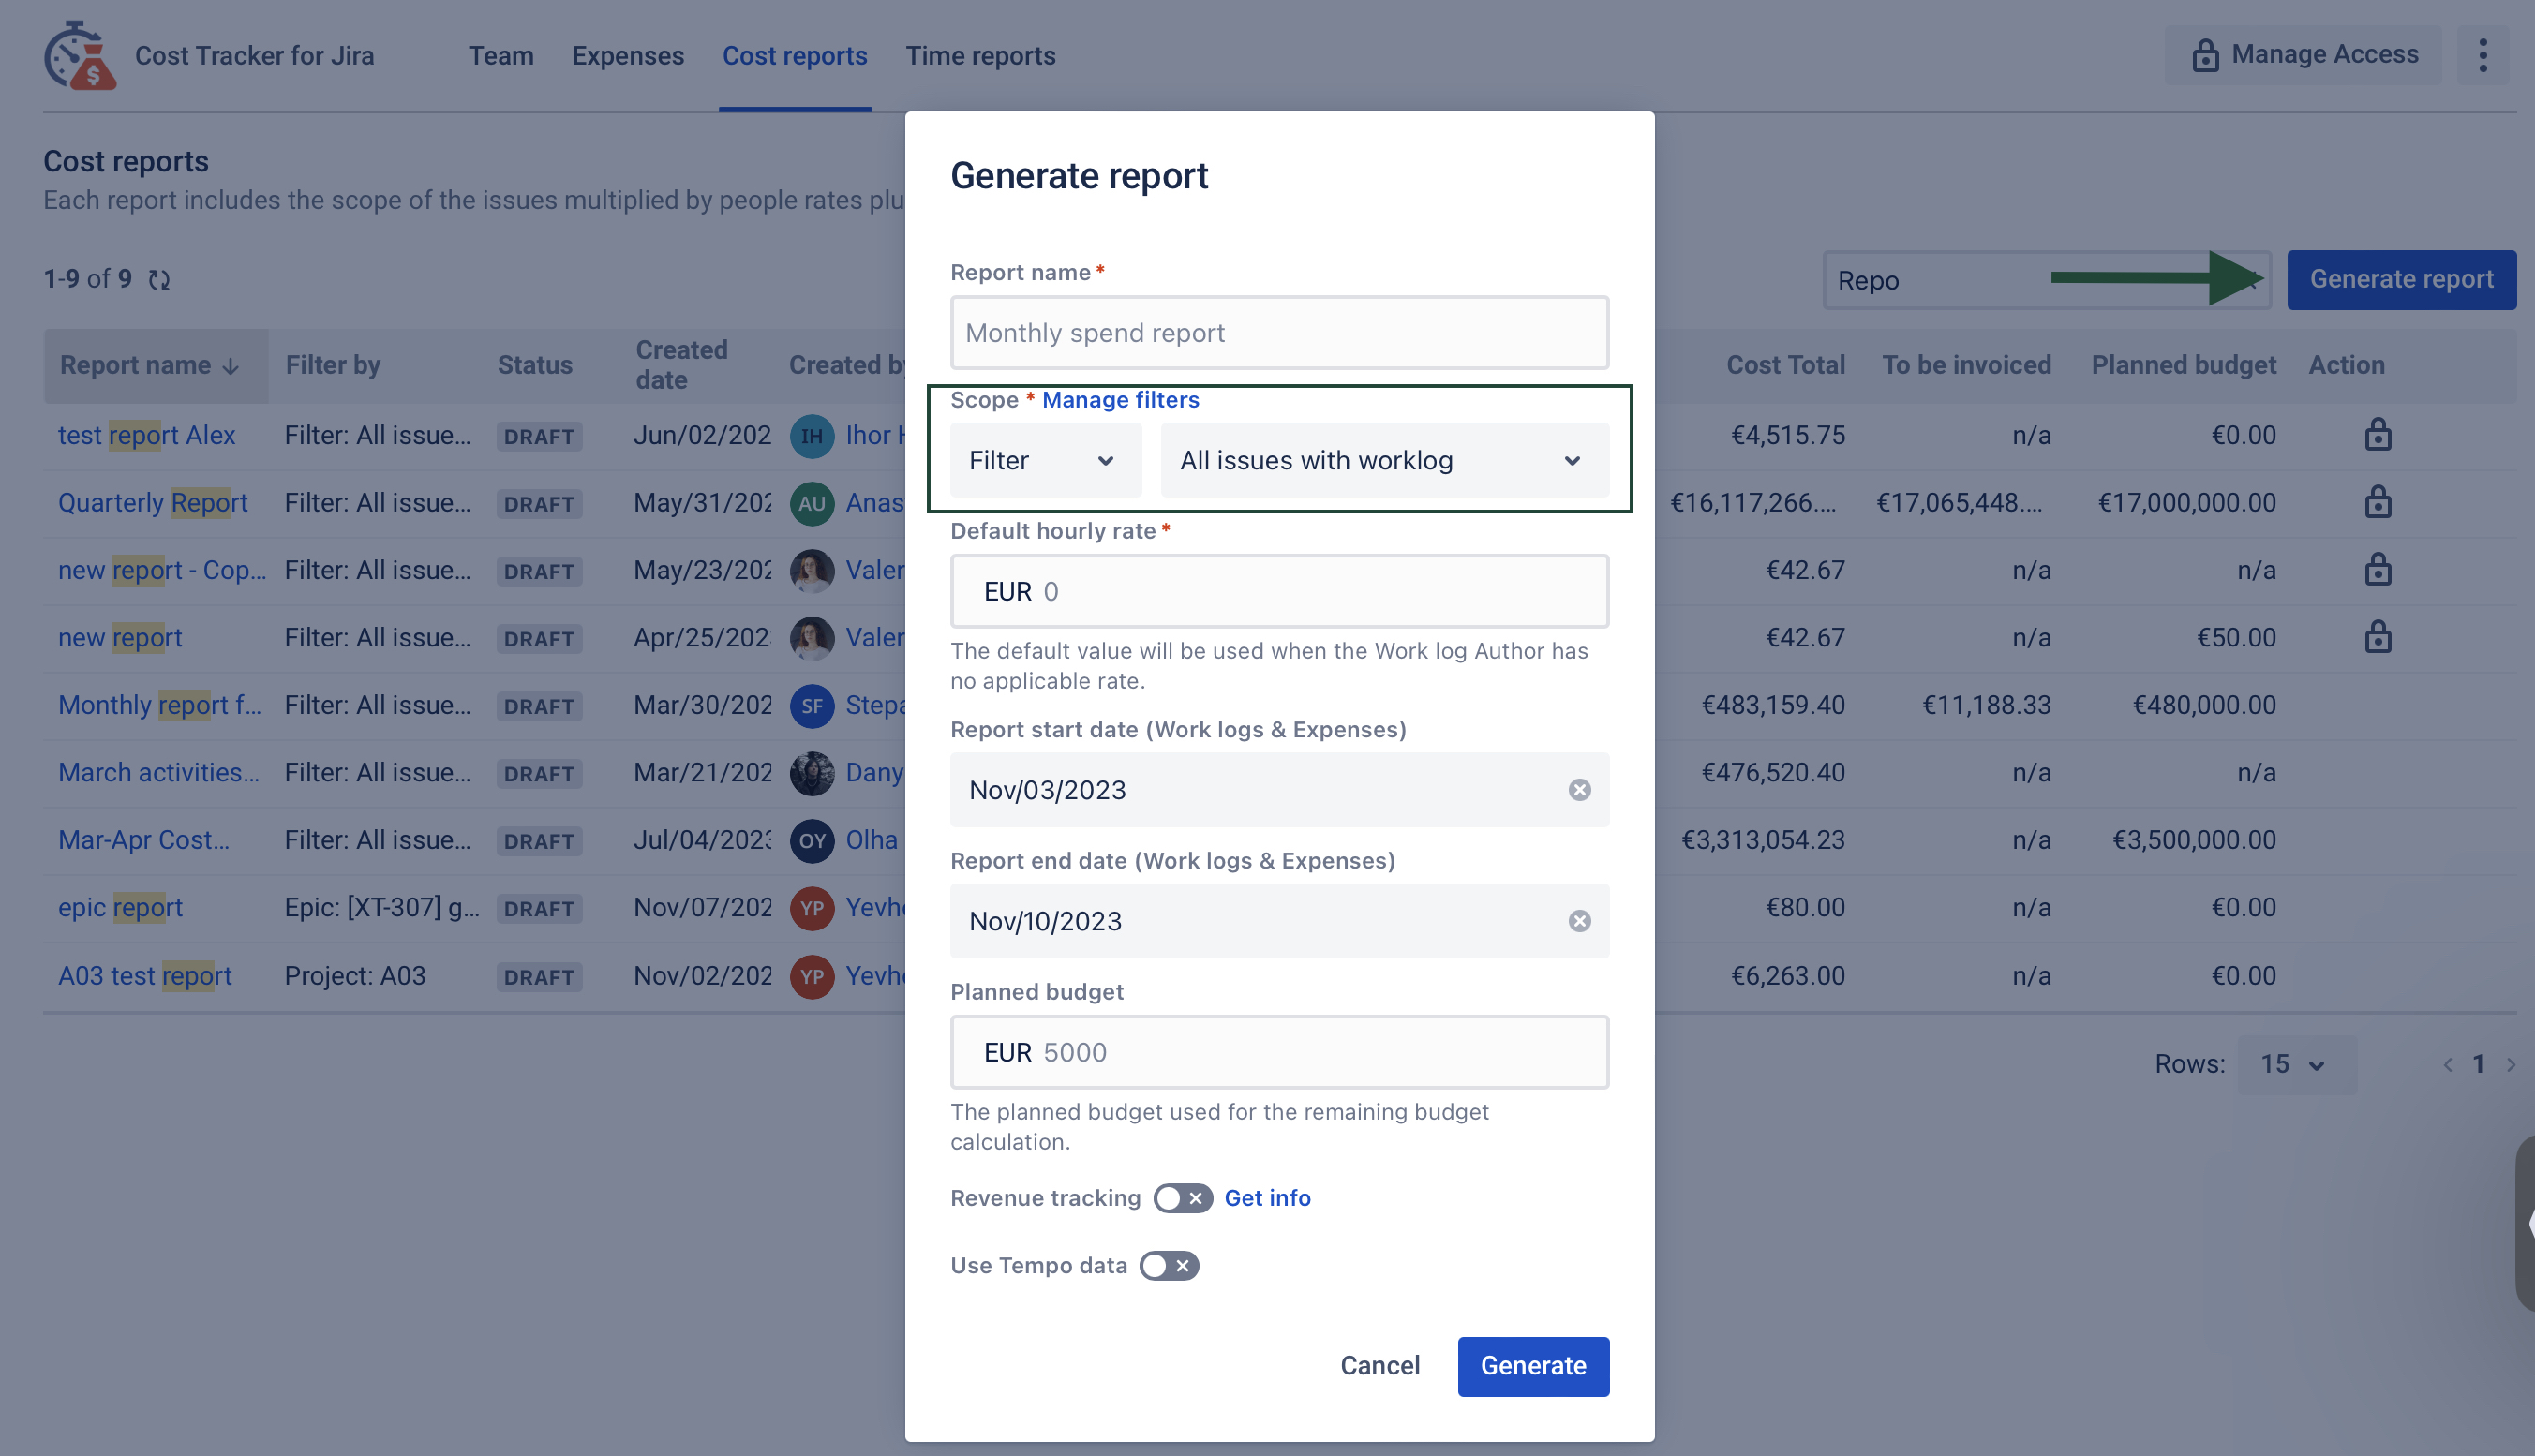
Task: Enable the Revenue tracking toggle
Action: pos(1182,1198)
